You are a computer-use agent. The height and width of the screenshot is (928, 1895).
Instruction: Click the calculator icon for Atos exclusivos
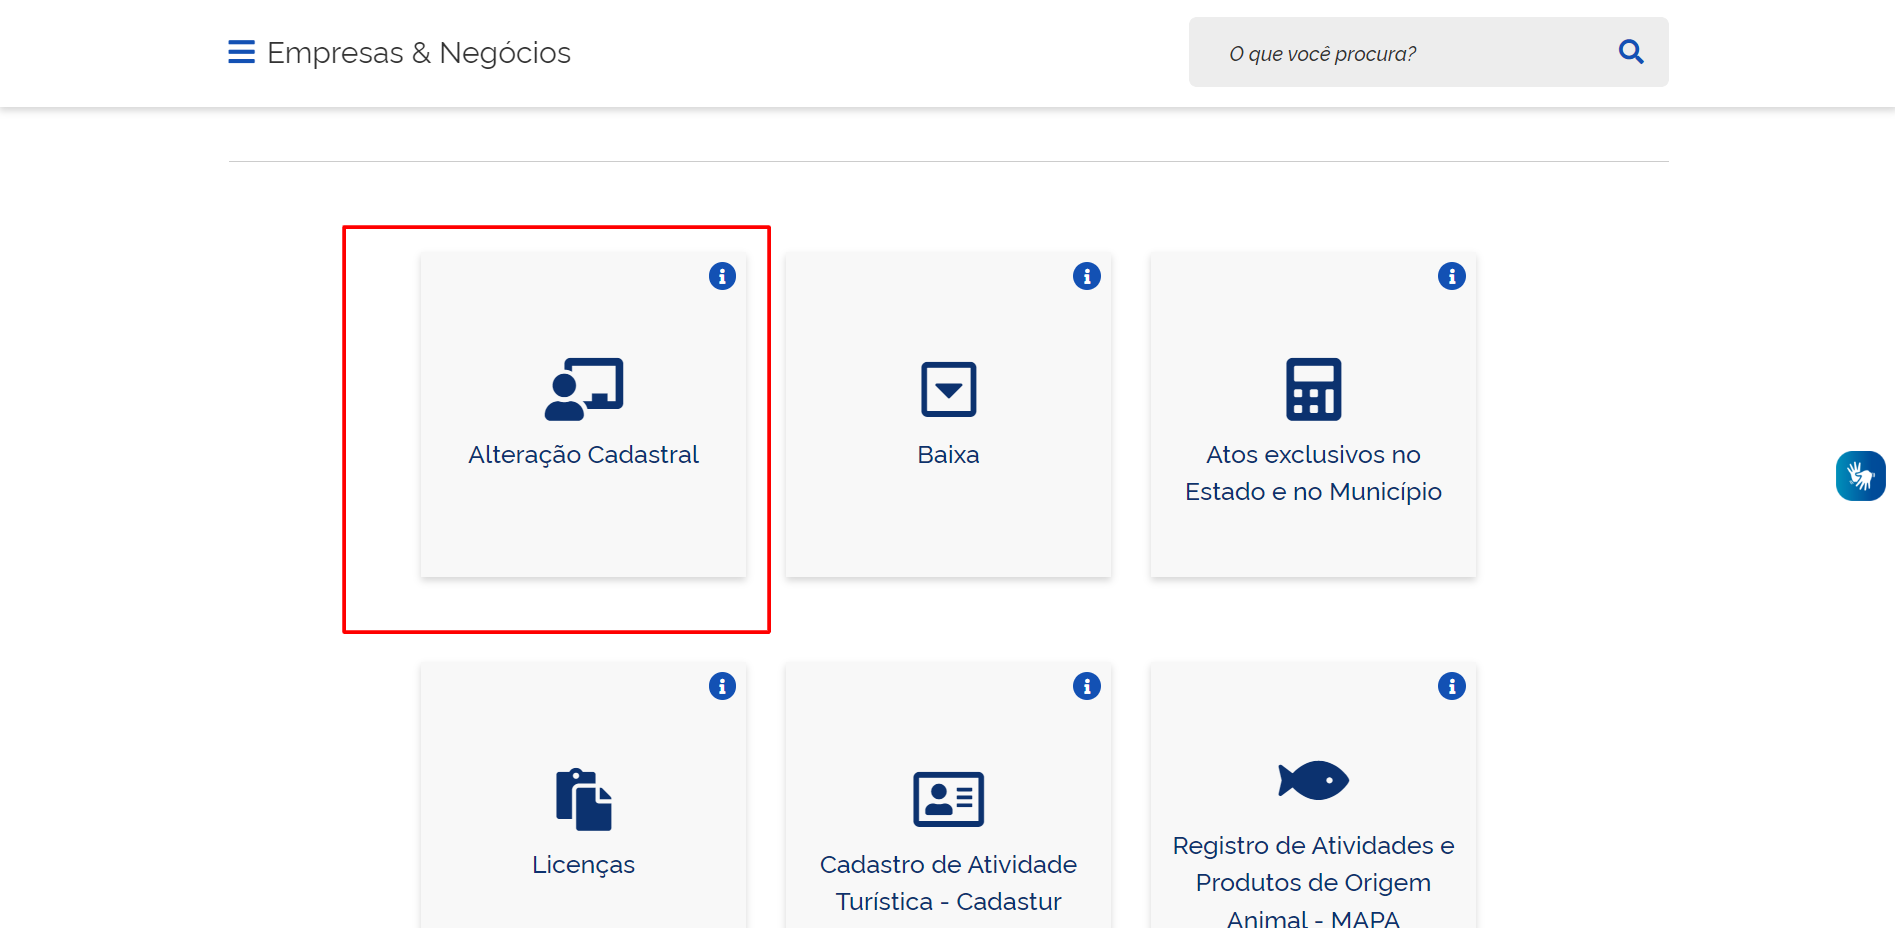click(x=1314, y=389)
